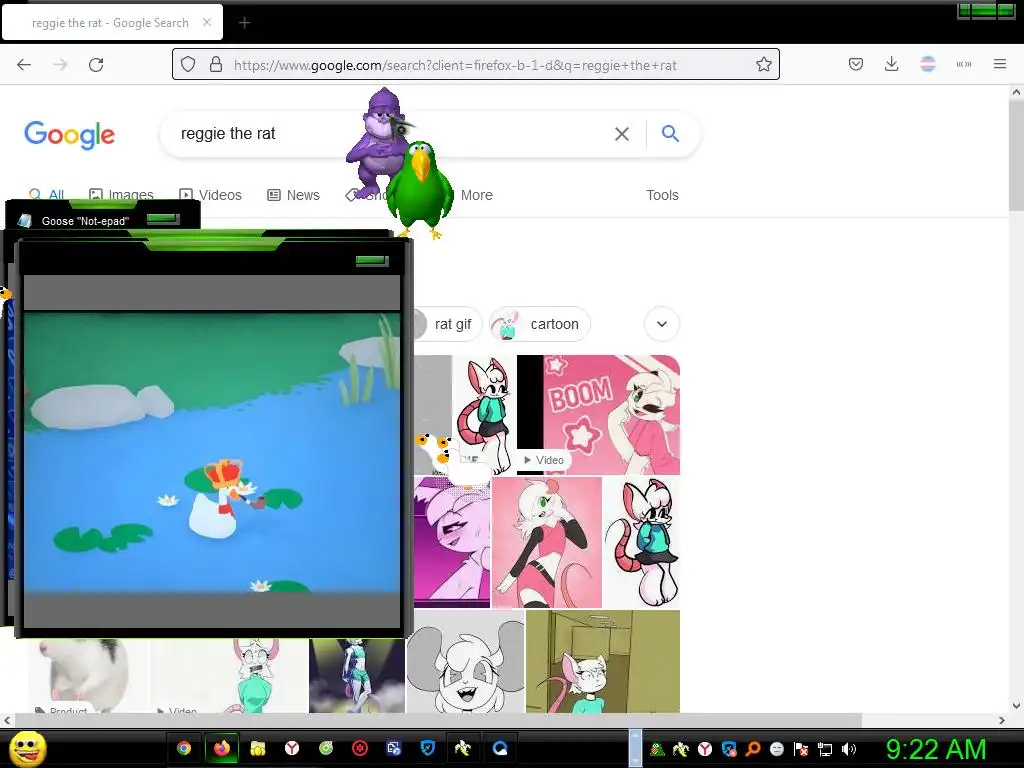Open the red target icon taskbar app
The height and width of the screenshot is (768, 1024).
[360, 748]
